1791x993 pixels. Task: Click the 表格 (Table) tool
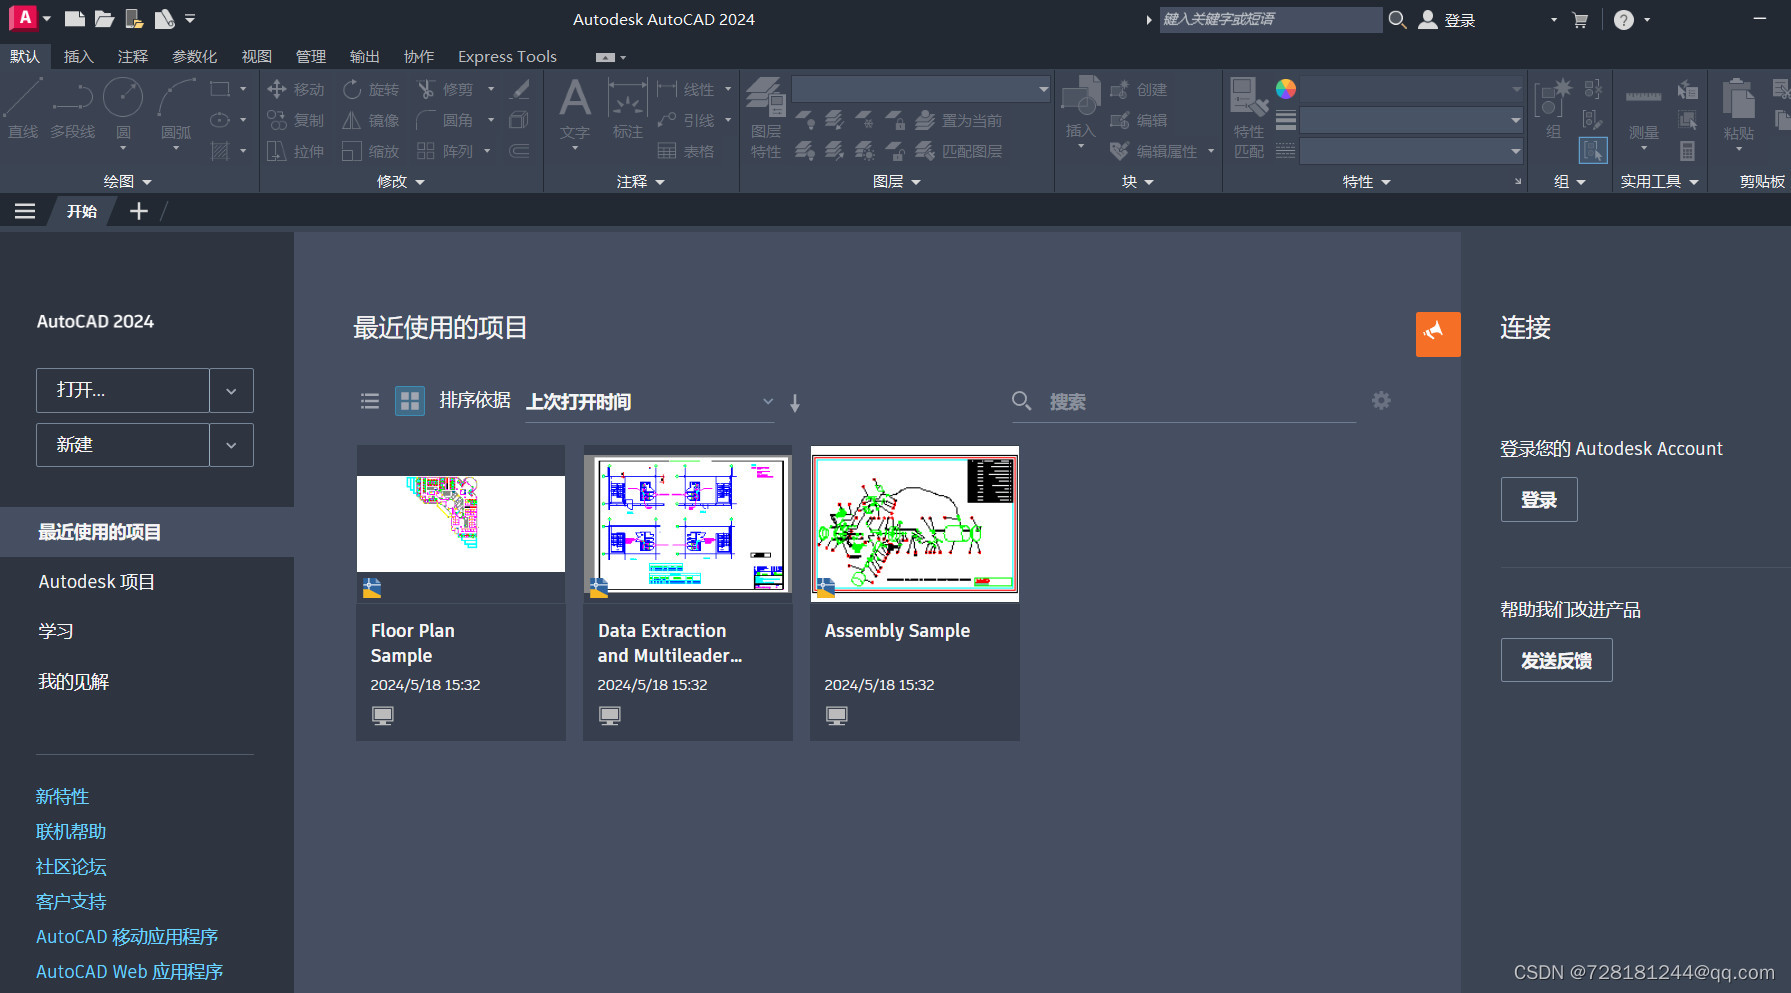686,152
